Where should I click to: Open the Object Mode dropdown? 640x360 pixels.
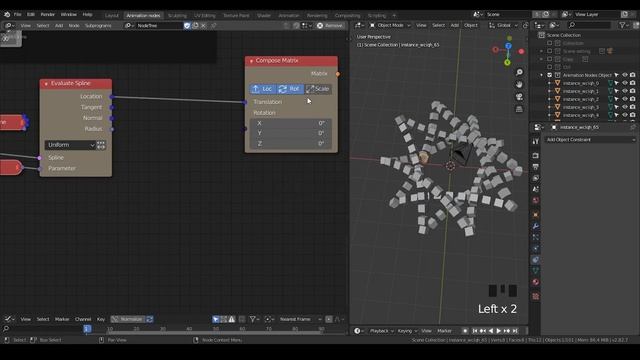coord(390,25)
